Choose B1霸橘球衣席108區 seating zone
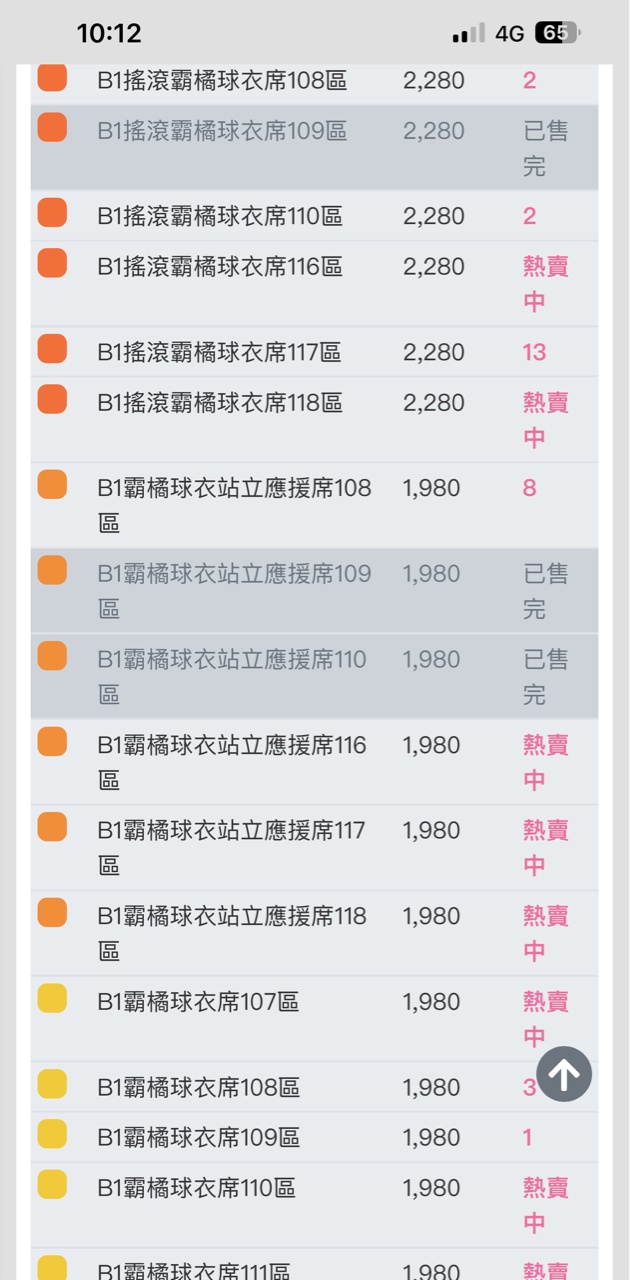This screenshot has height=1280, width=630. pos(199,1087)
